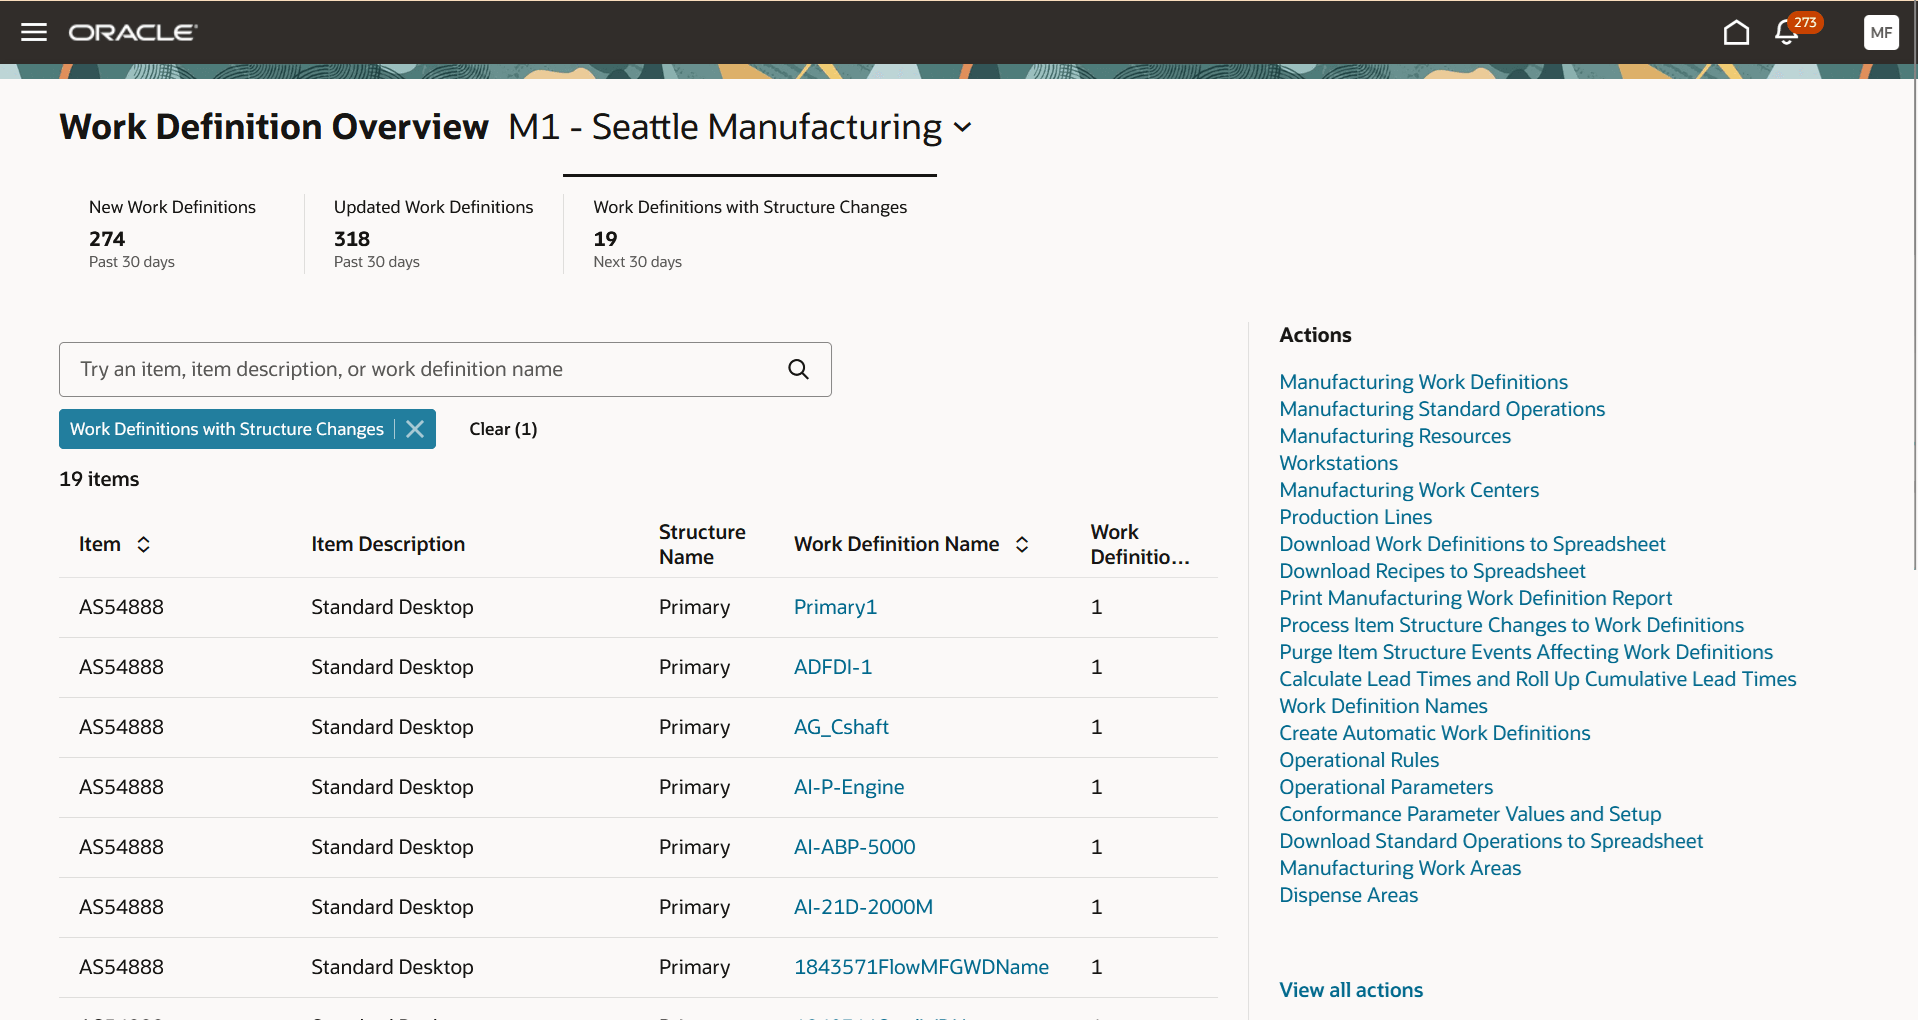This screenshot has height=1020, width=1918.
Task: Click the Oracle logo
Action: click(x=133, y=32)
